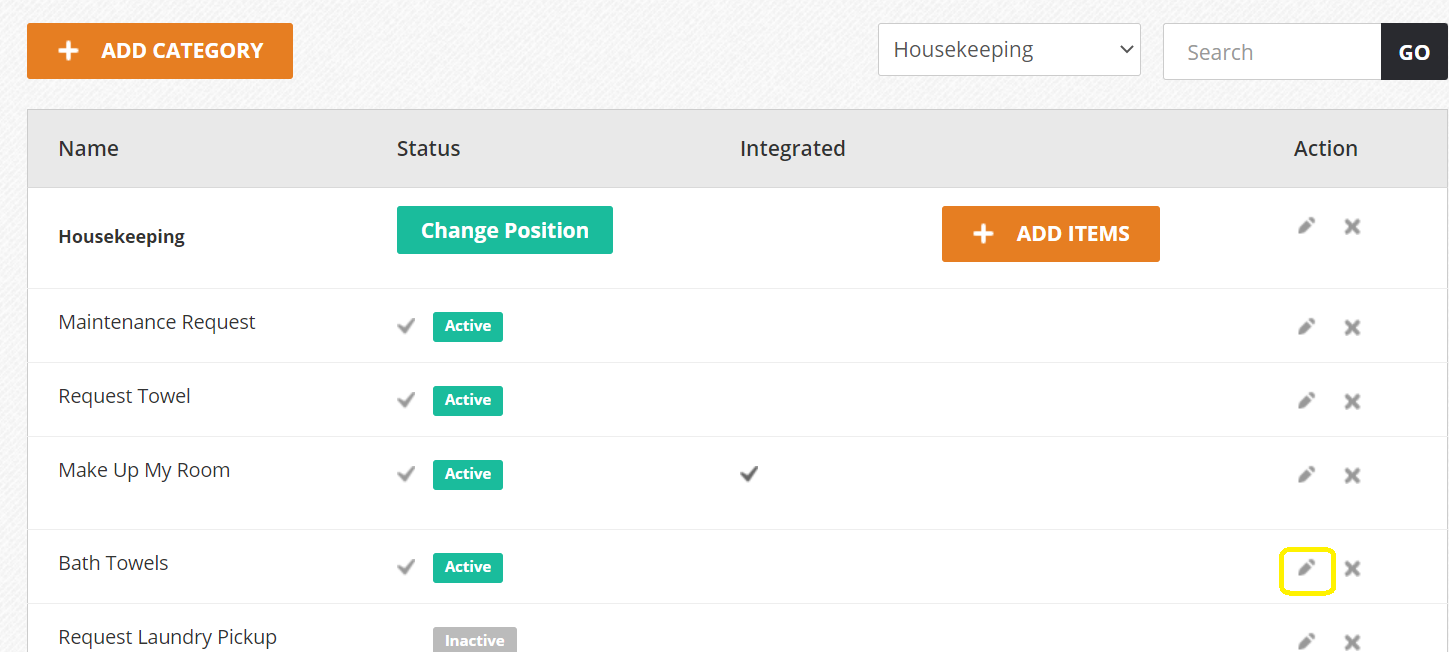
Task: Delete the Make Up My Room item
Action: pos(1352,475)
